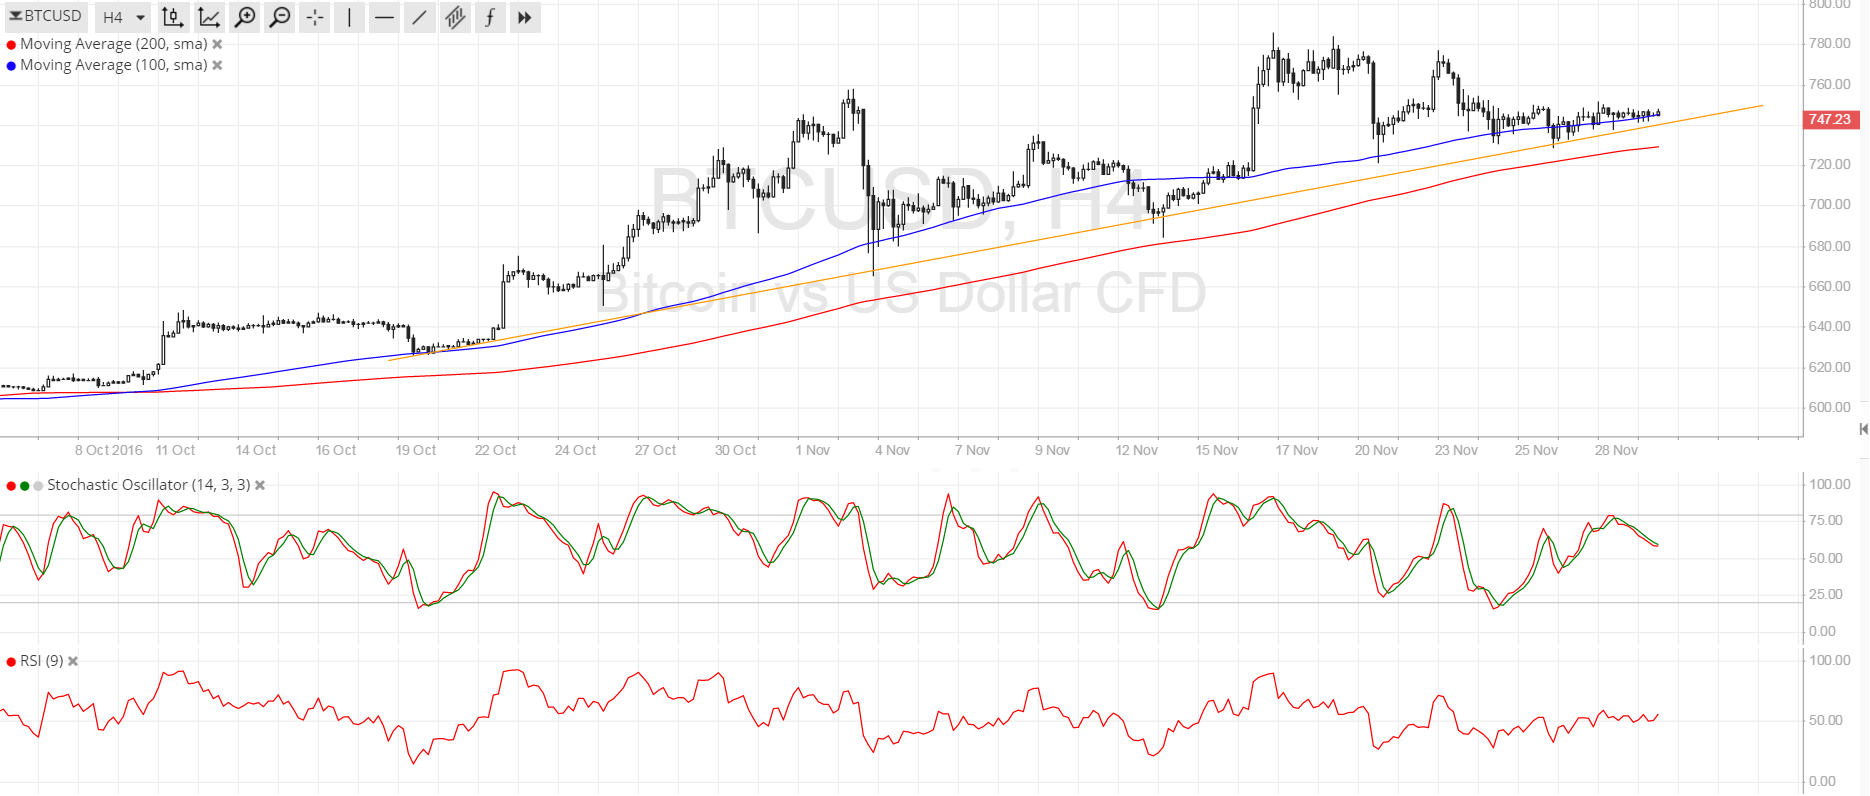
Task: Select the equidistant channel drawing tool
Action: point(454,17)
